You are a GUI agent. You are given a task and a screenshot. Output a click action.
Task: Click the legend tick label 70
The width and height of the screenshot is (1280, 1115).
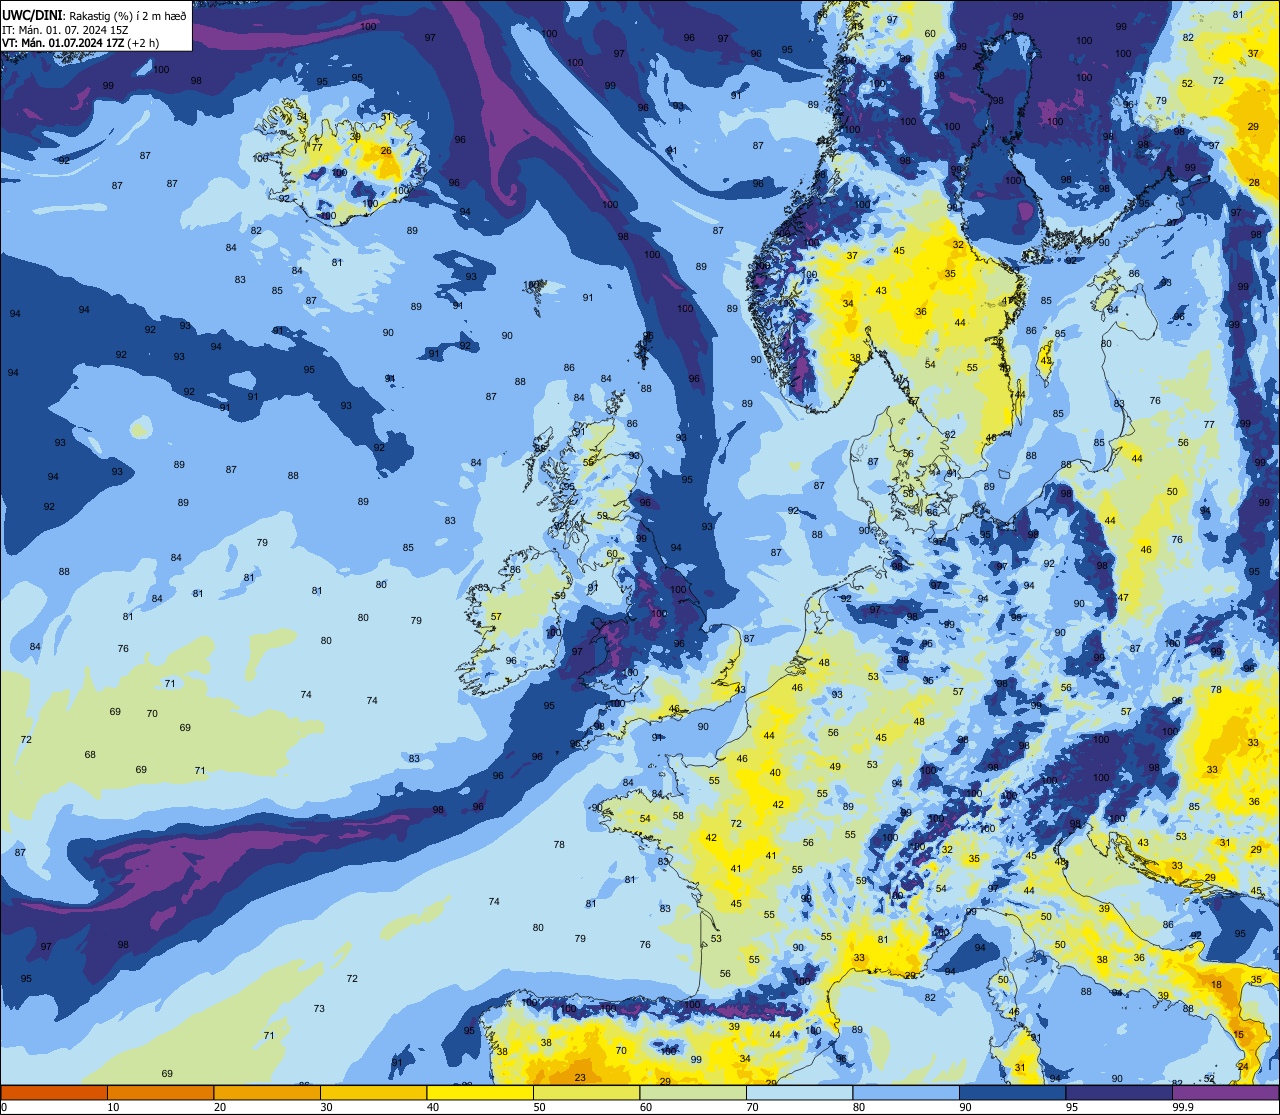pos(752,1107)
